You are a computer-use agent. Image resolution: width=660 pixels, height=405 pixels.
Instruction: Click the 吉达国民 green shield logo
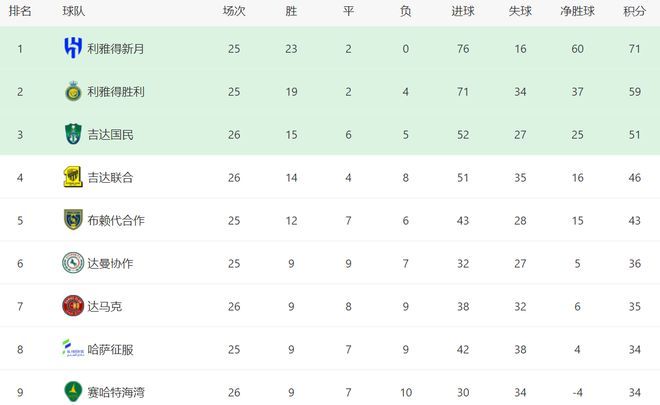click(x=73, y=134)
